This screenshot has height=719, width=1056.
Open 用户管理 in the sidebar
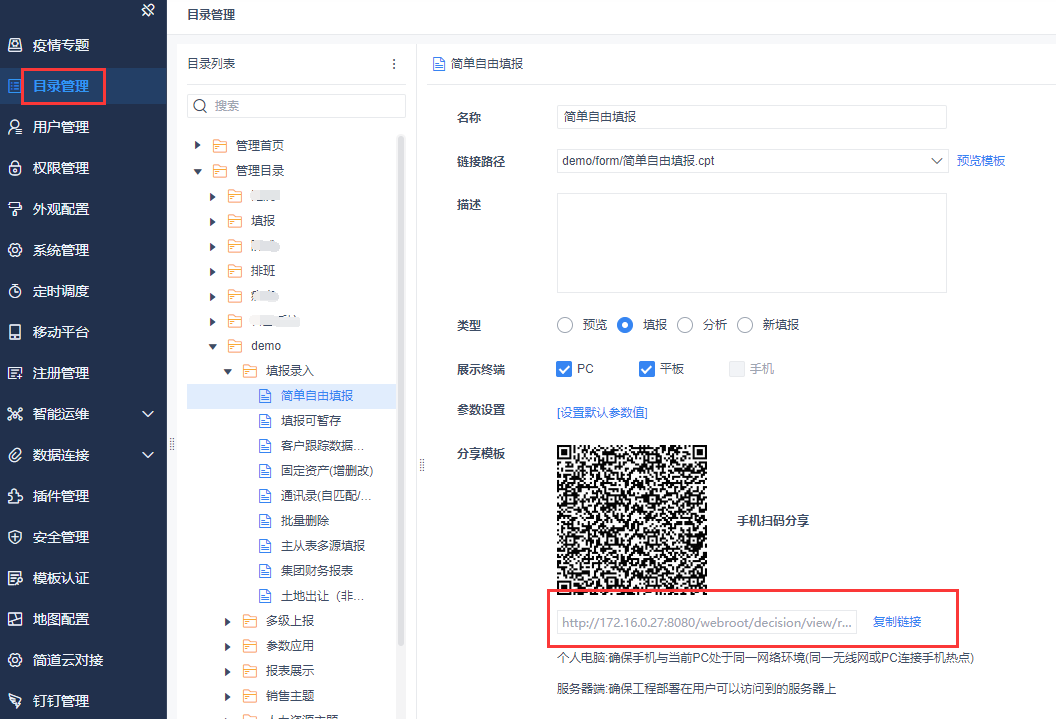coord(61,127)
